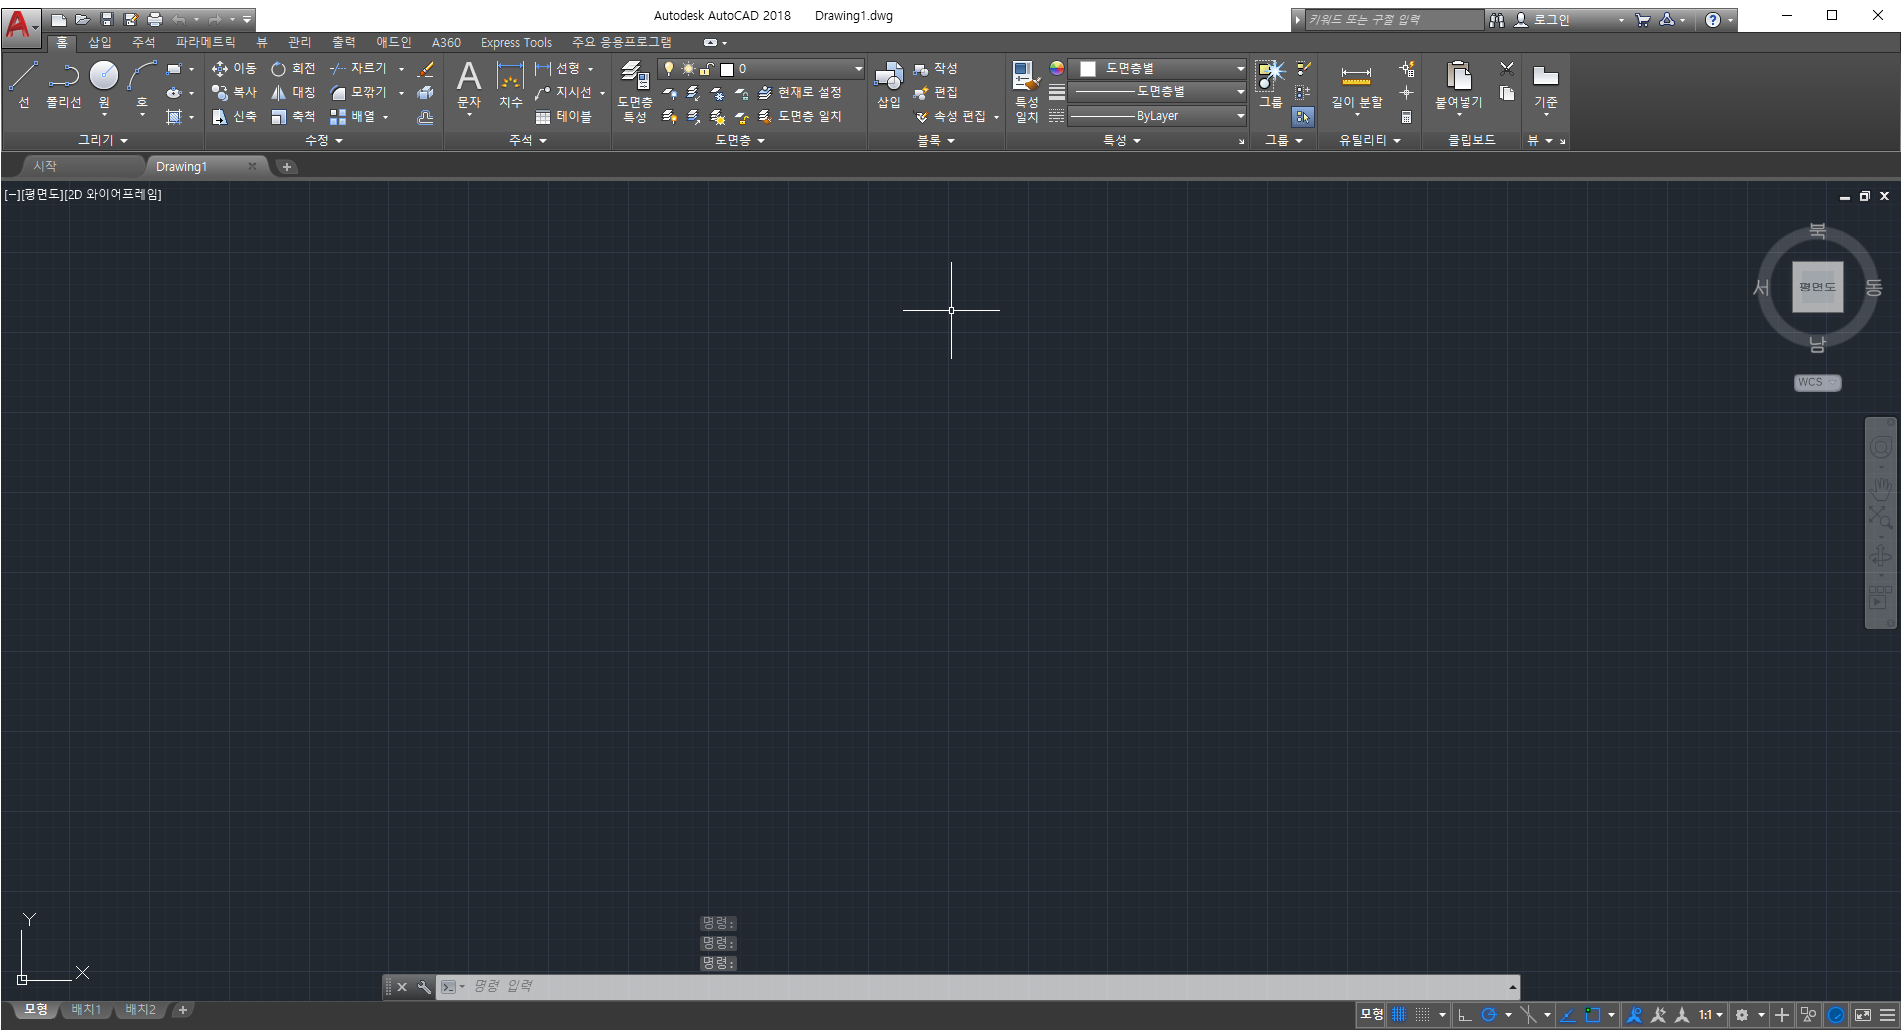
Task: Open the Text (문자) tool
Action: point(469,85)
